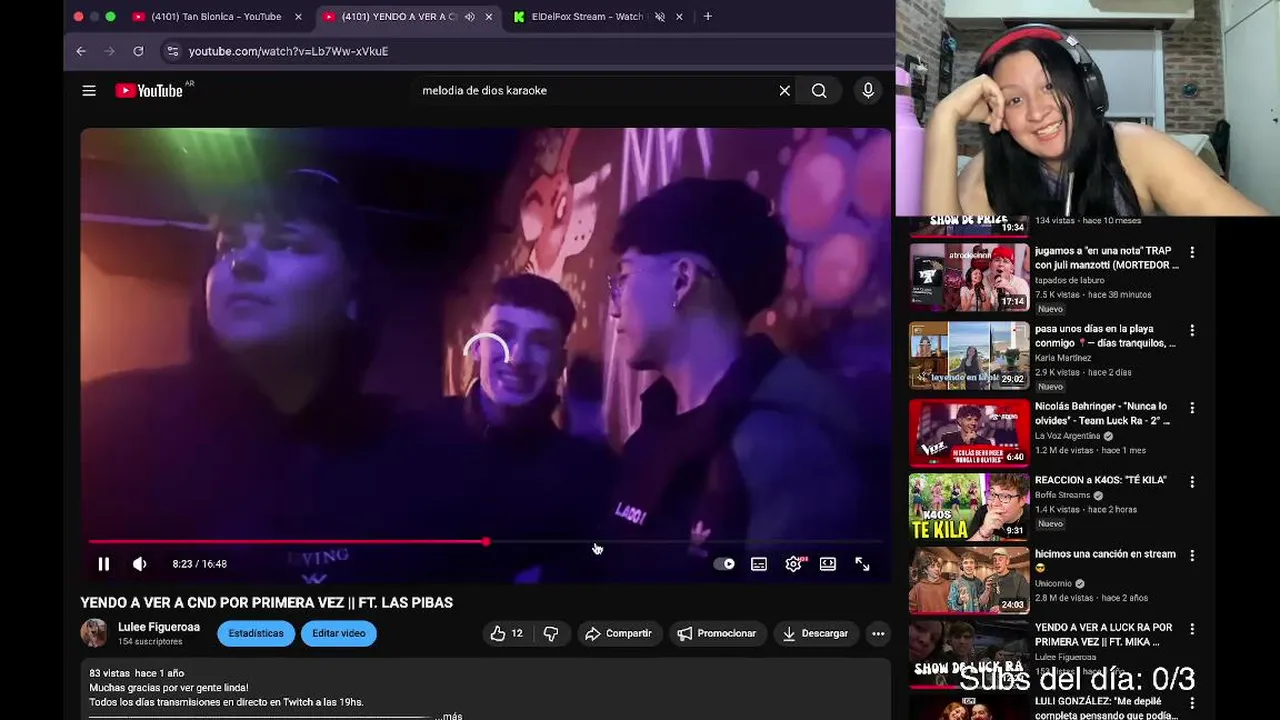Switch to theater mode
The height and width of the screenshot is (720, 1280).
[828, 564]
